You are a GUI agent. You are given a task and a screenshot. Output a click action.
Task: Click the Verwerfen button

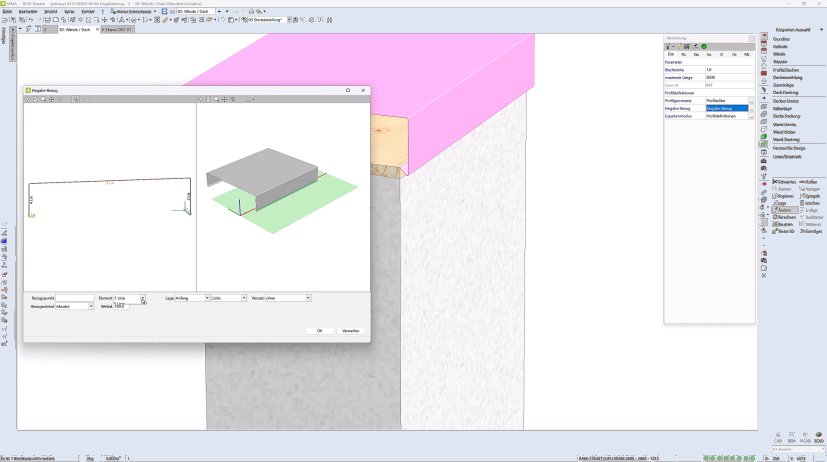point(350,330)
